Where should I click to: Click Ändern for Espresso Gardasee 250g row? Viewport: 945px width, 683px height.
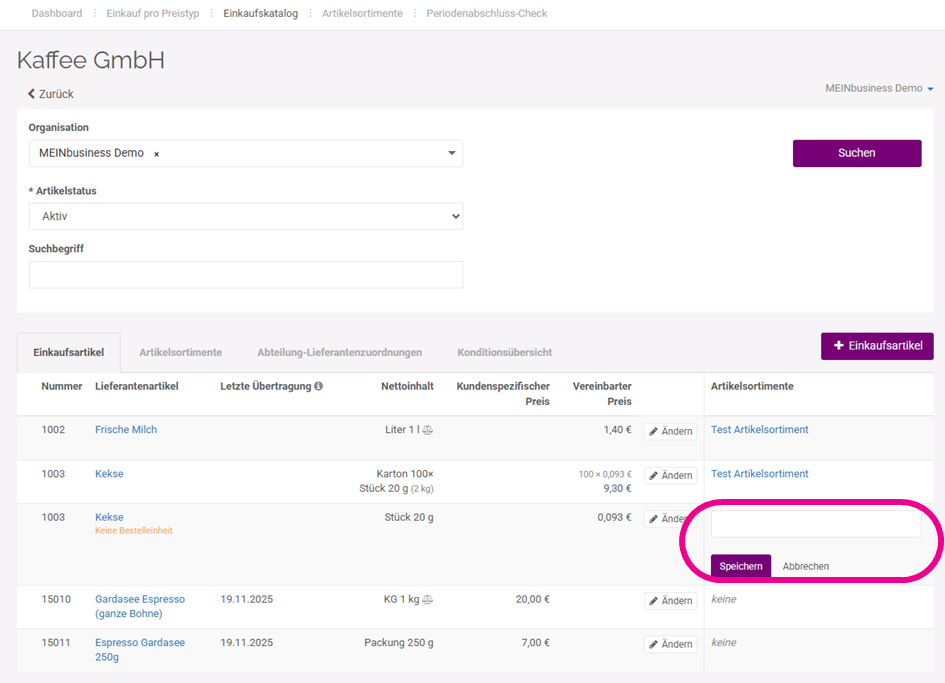tap(670, 644)
